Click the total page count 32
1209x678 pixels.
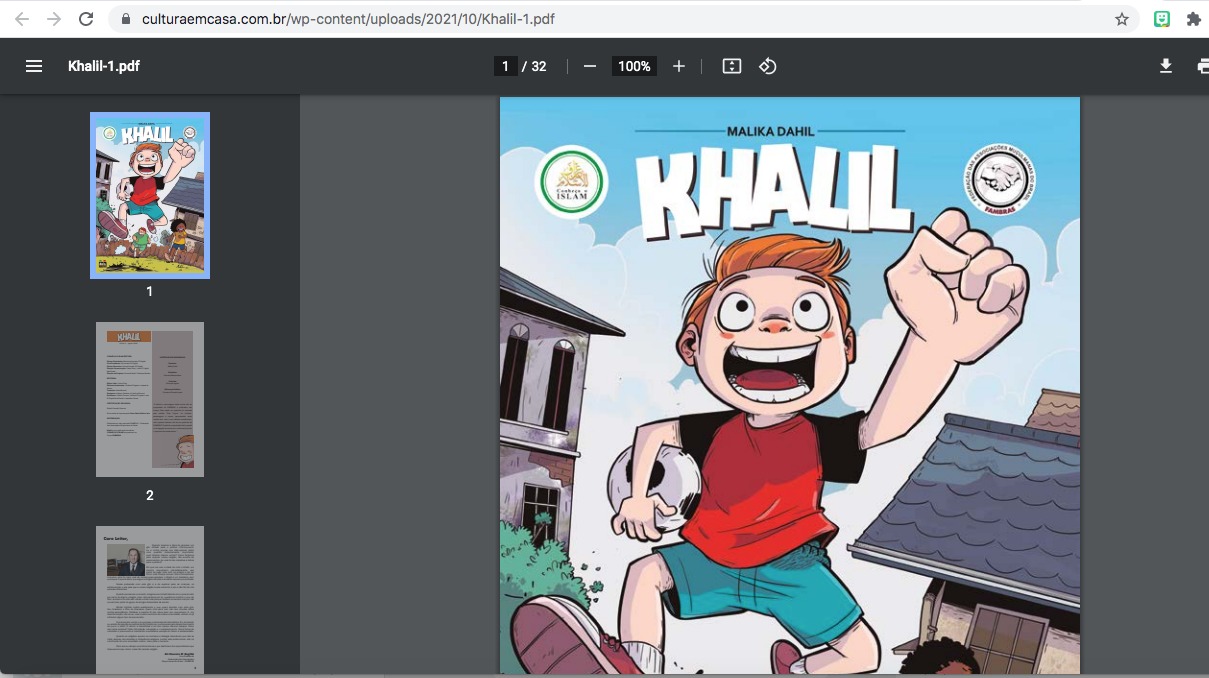pyautogui.click(x=539, y=66)
